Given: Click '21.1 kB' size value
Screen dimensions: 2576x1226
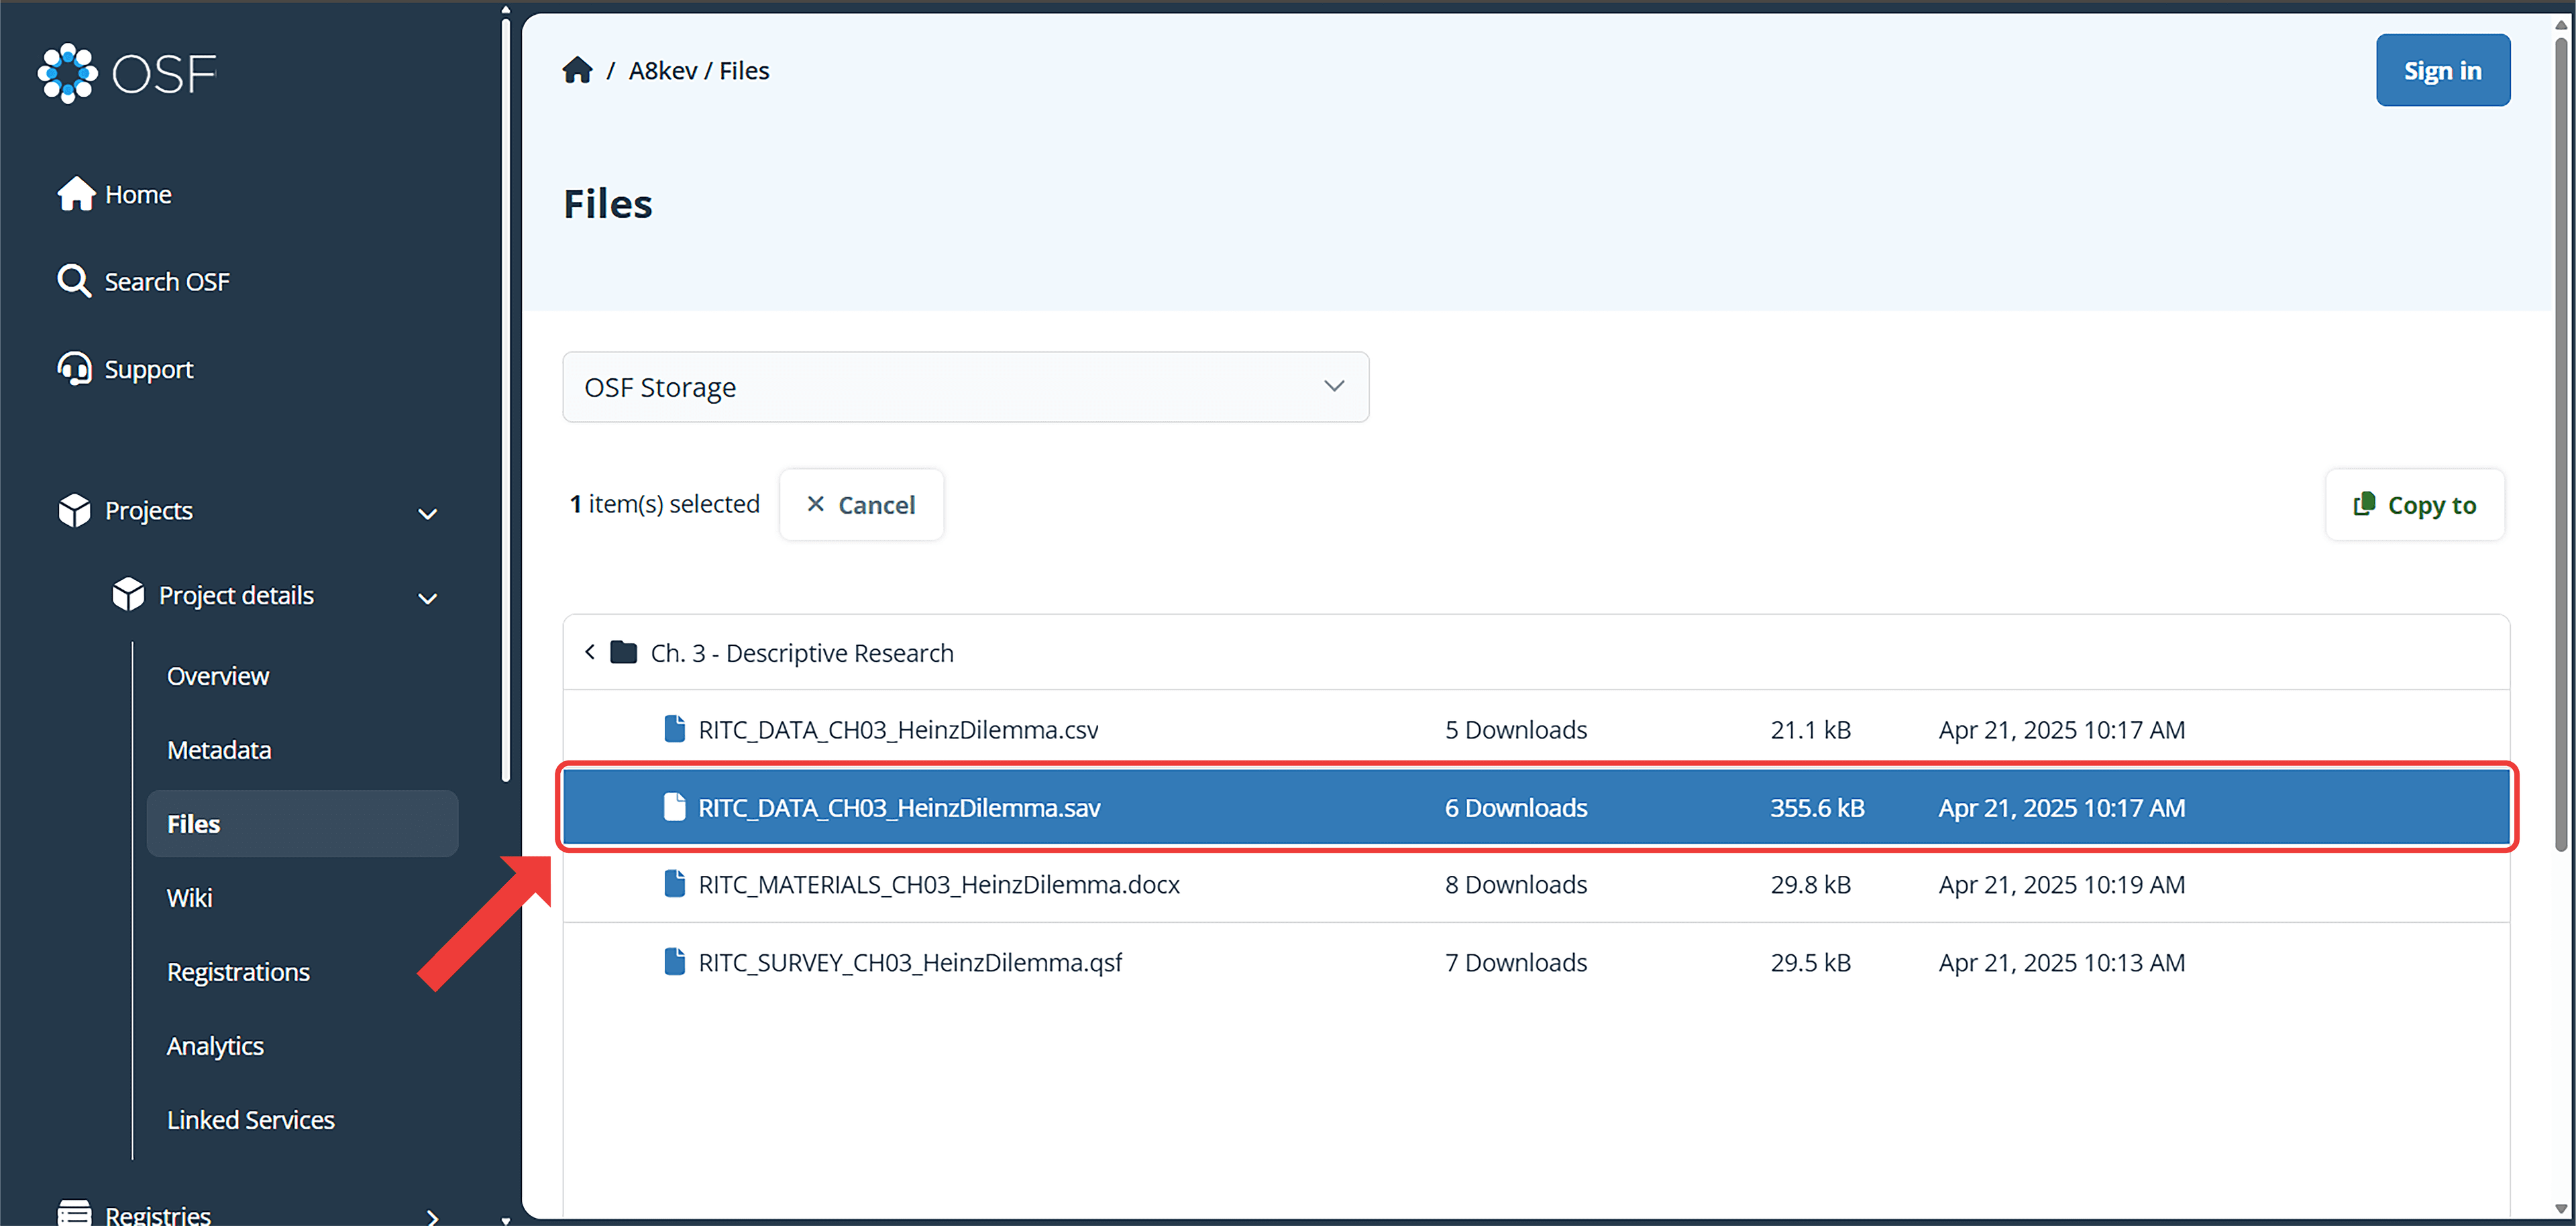Looking at the screenshot, I should coord(1810,730).
